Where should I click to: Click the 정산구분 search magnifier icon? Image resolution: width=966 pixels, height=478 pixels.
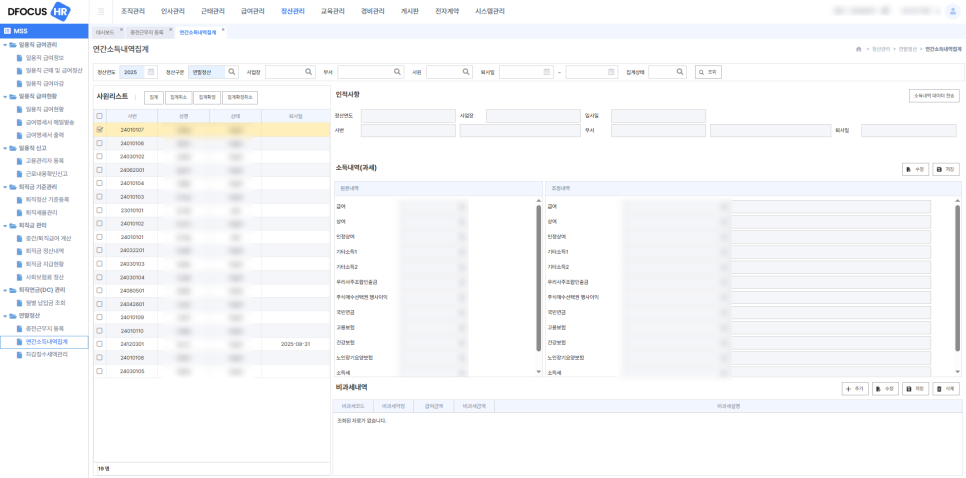232,72
